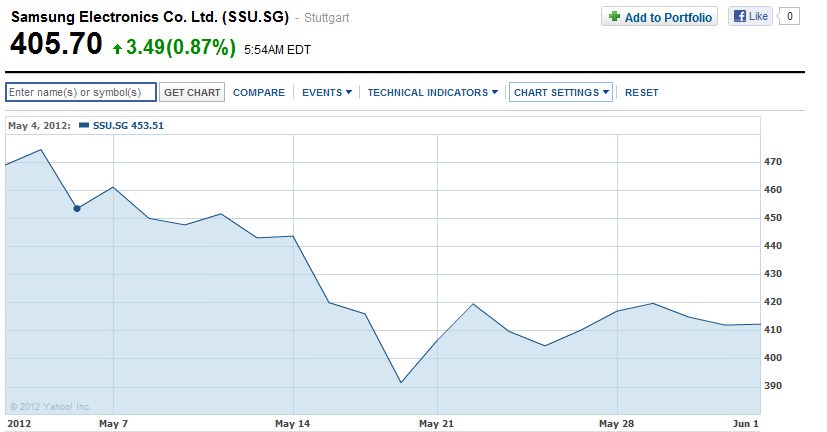
Task: Click the 5:54AM EDT timestamp
Action: coord(277,50)
